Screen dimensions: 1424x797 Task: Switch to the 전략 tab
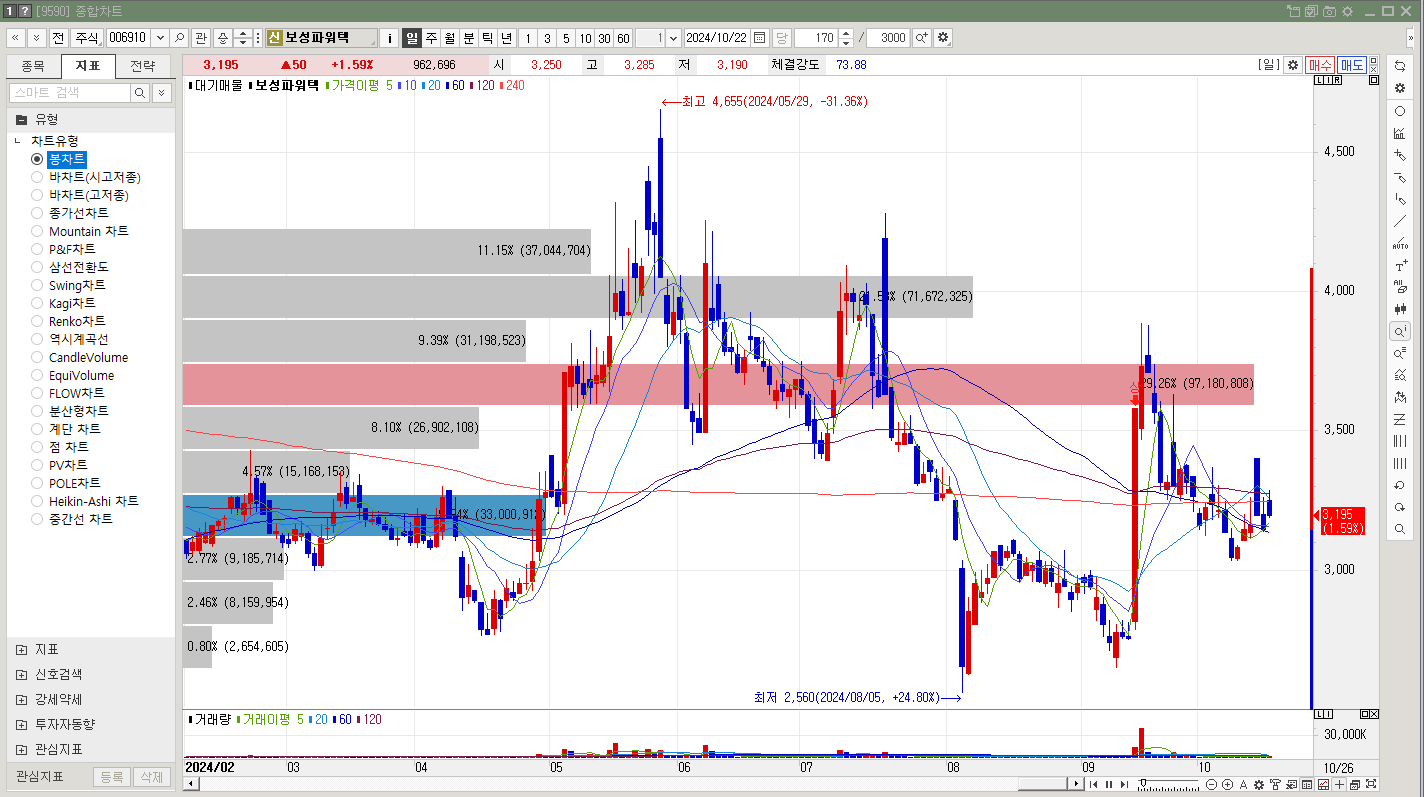coord(143,67)
